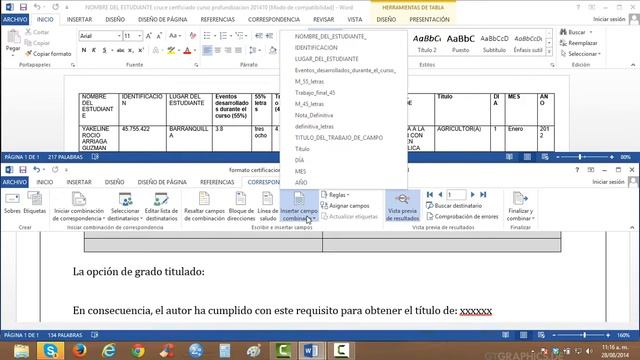Open Iniciar combinación de correspondencia
Screen dimensions: 640x360
click(x=79, y=207)
